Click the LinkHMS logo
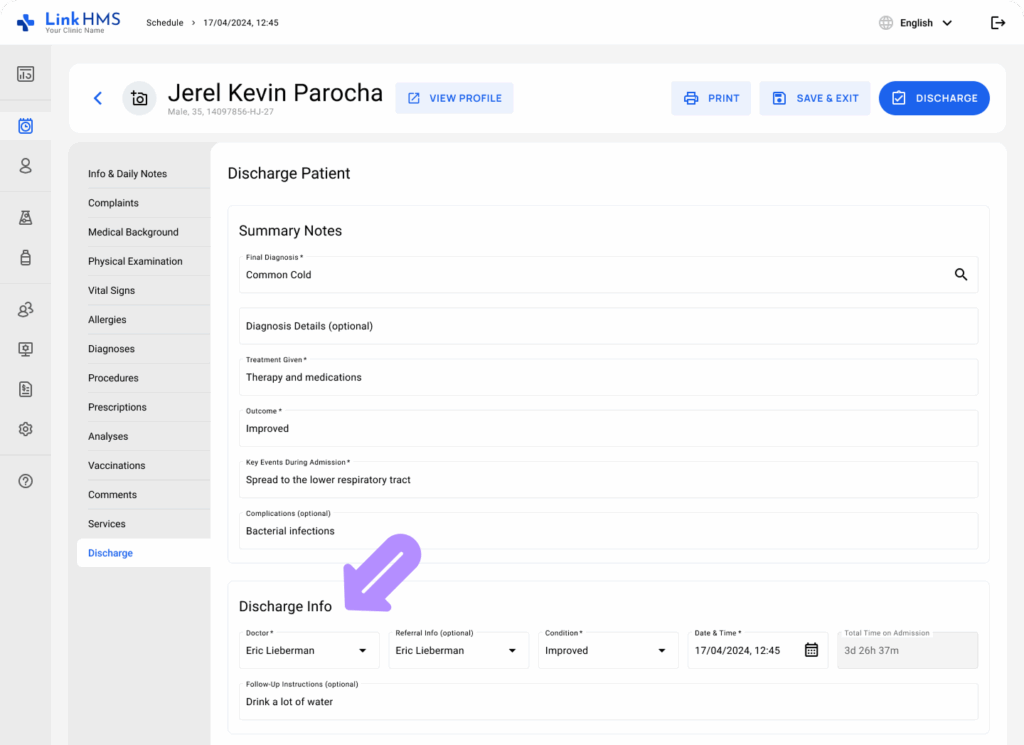This screenshot has width=1024, height=745. 69,22
